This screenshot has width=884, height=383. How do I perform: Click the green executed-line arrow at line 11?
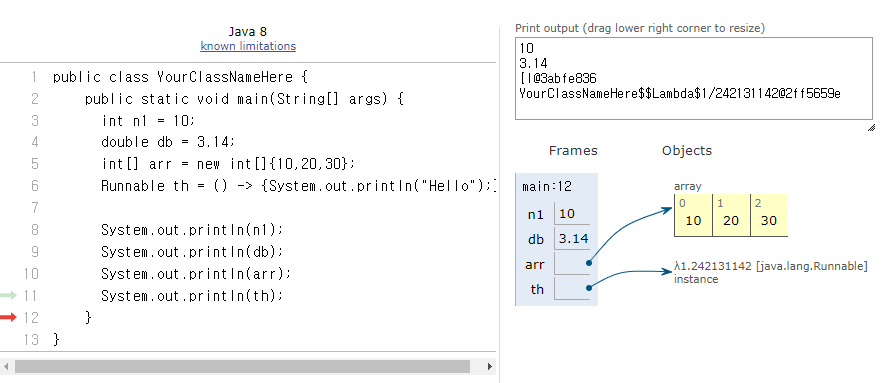8,295
